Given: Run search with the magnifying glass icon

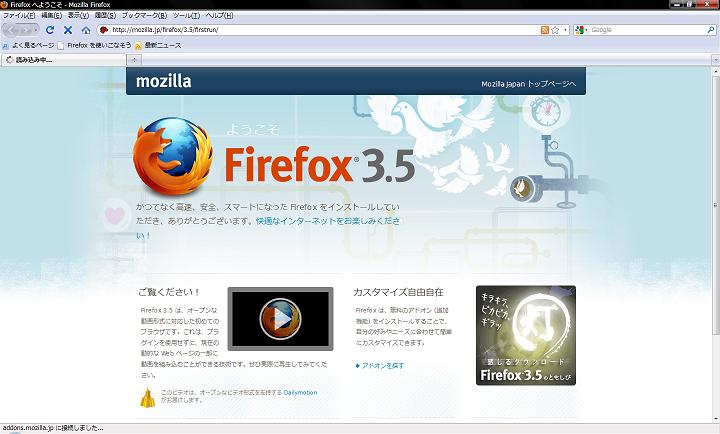Looking at the screenshot, I should (x=711, y=30).
